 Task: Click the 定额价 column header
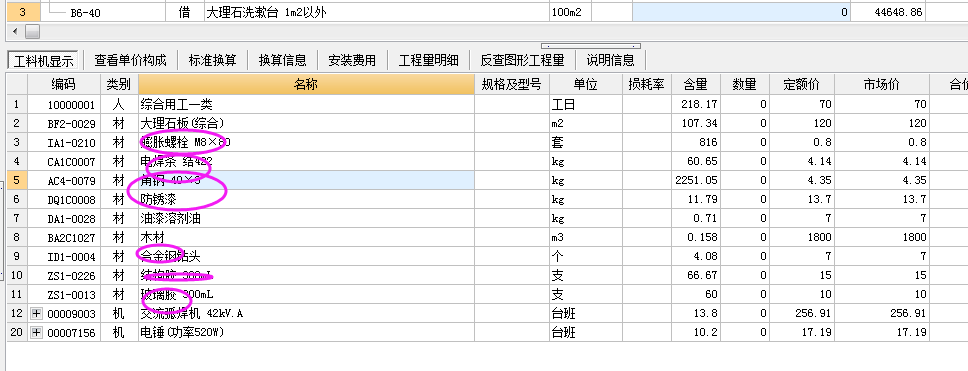pyautogui.click(x=803, y=85)
